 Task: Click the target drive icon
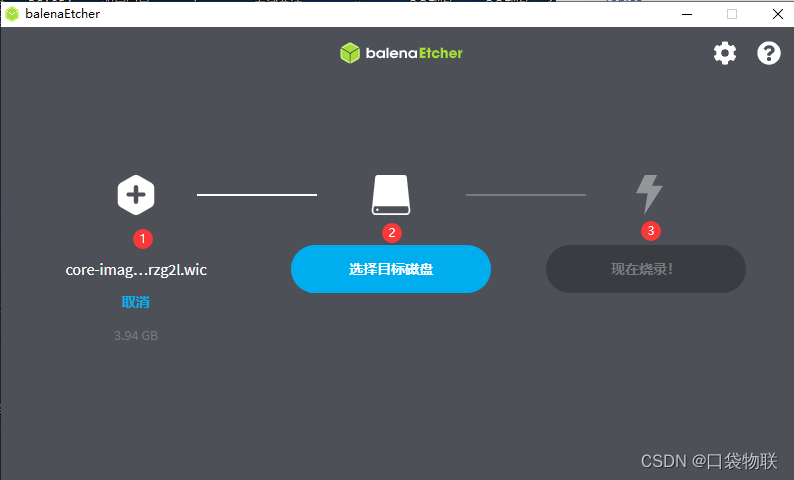click(x=391, y=195)
